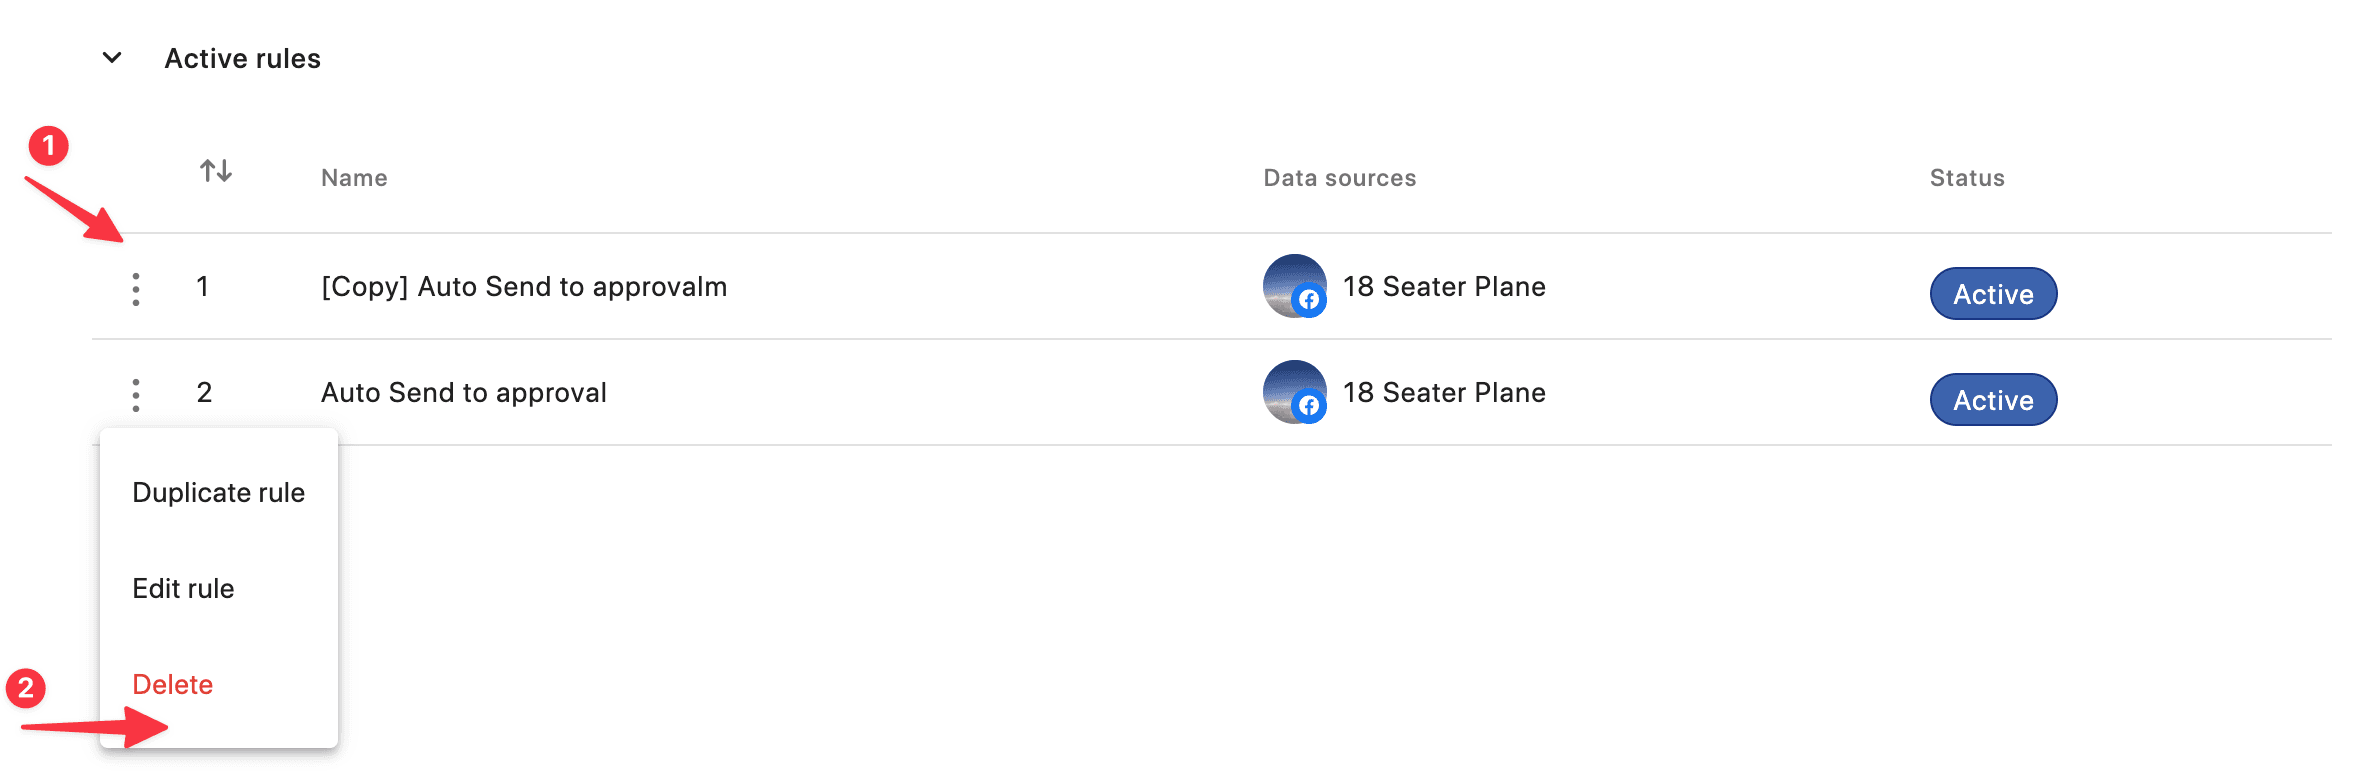Toggle the Active status badge for rule 1
This screenshot has width=2364, height=778.
pyautogui.click(x=1993, y=294)
